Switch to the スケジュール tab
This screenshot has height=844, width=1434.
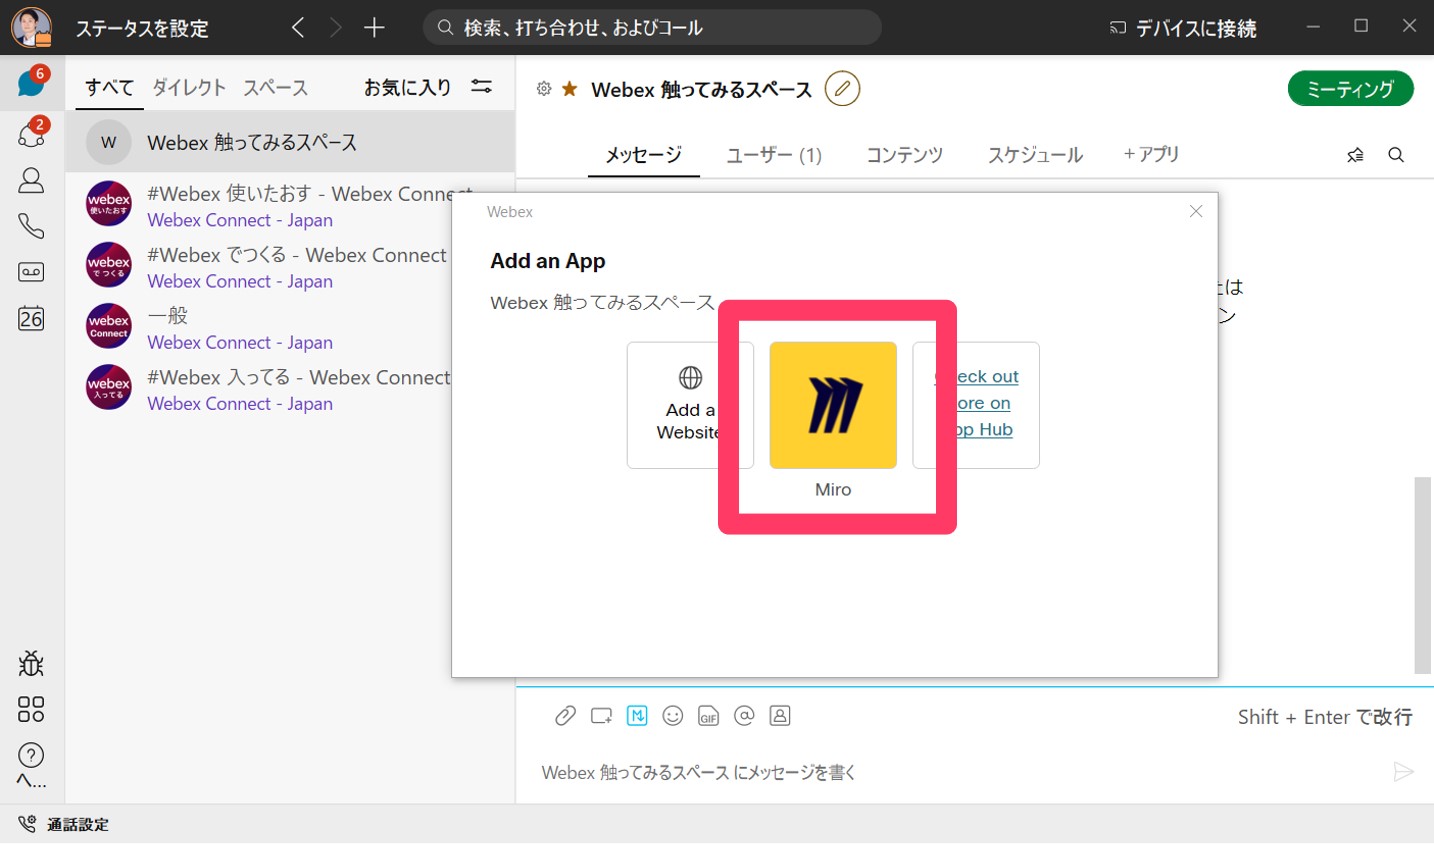click(x=1035, y=155)
